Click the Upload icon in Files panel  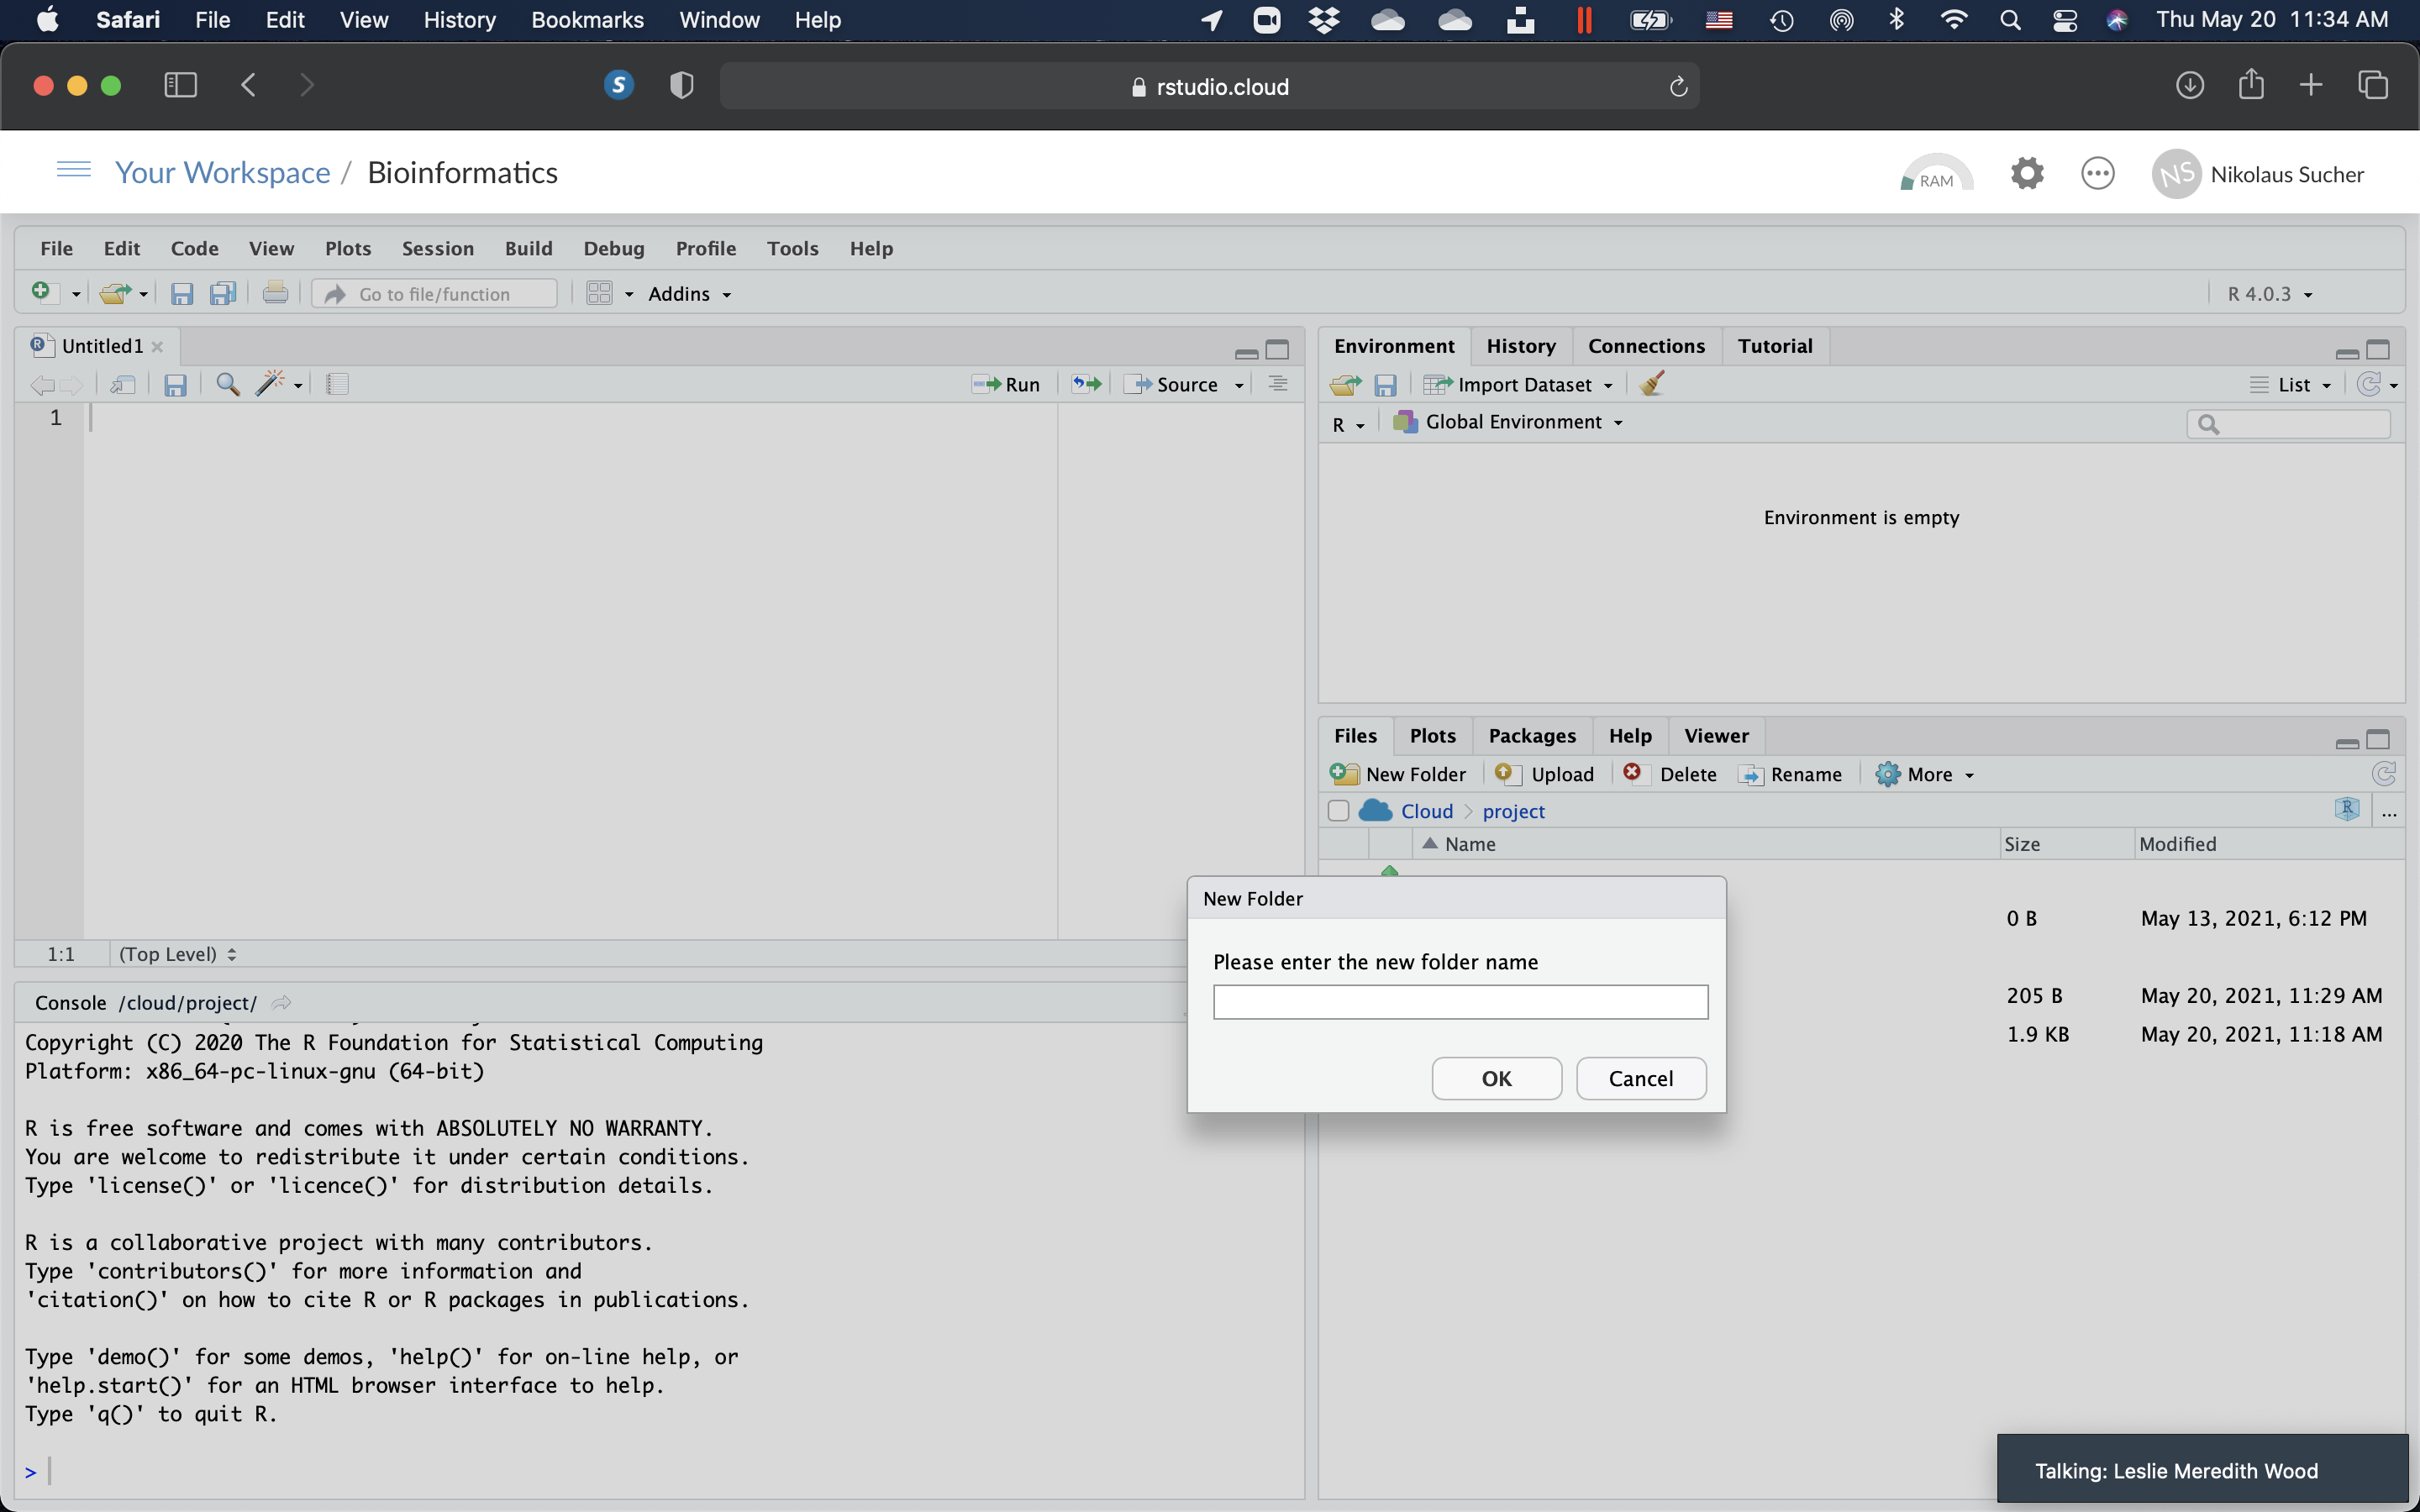1542,774
